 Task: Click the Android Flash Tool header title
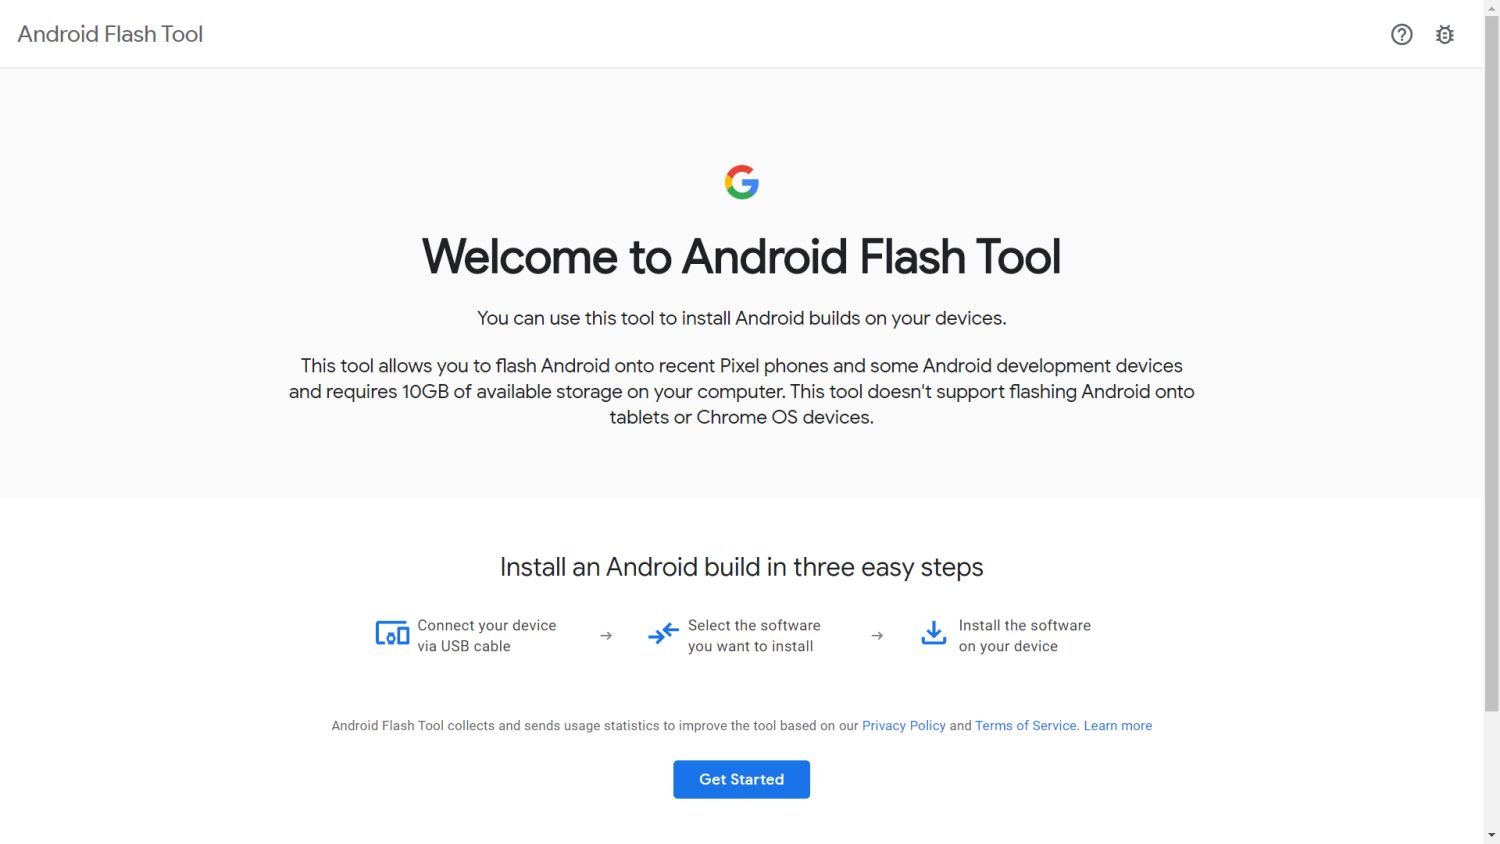(x=110, y=34)
